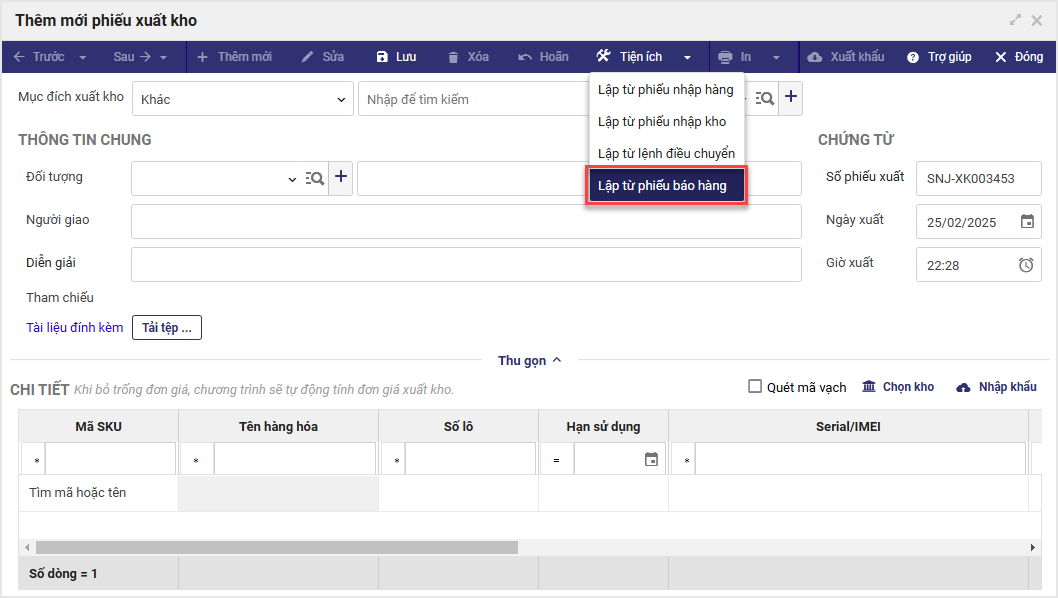Click search-list icon beside top search field

[764, 99]
